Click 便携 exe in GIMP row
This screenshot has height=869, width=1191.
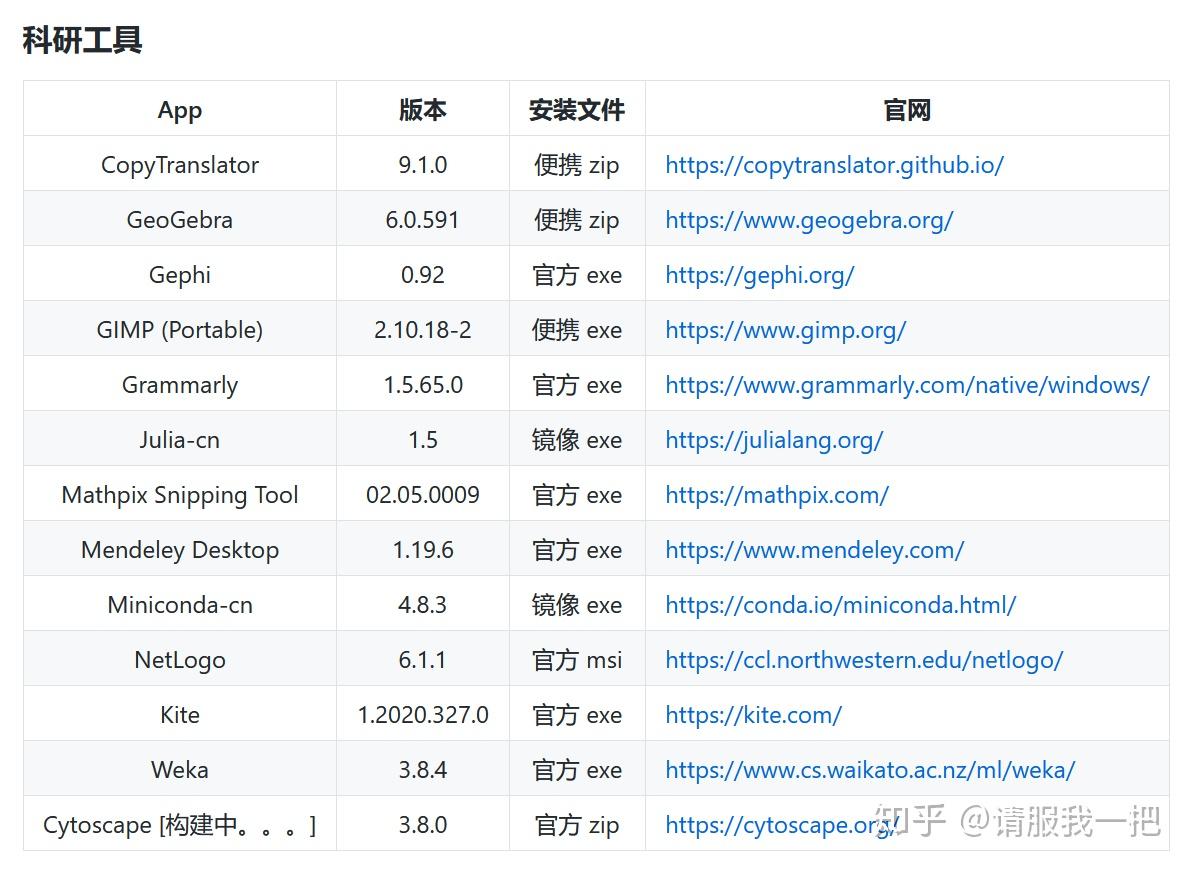[577, 330]
